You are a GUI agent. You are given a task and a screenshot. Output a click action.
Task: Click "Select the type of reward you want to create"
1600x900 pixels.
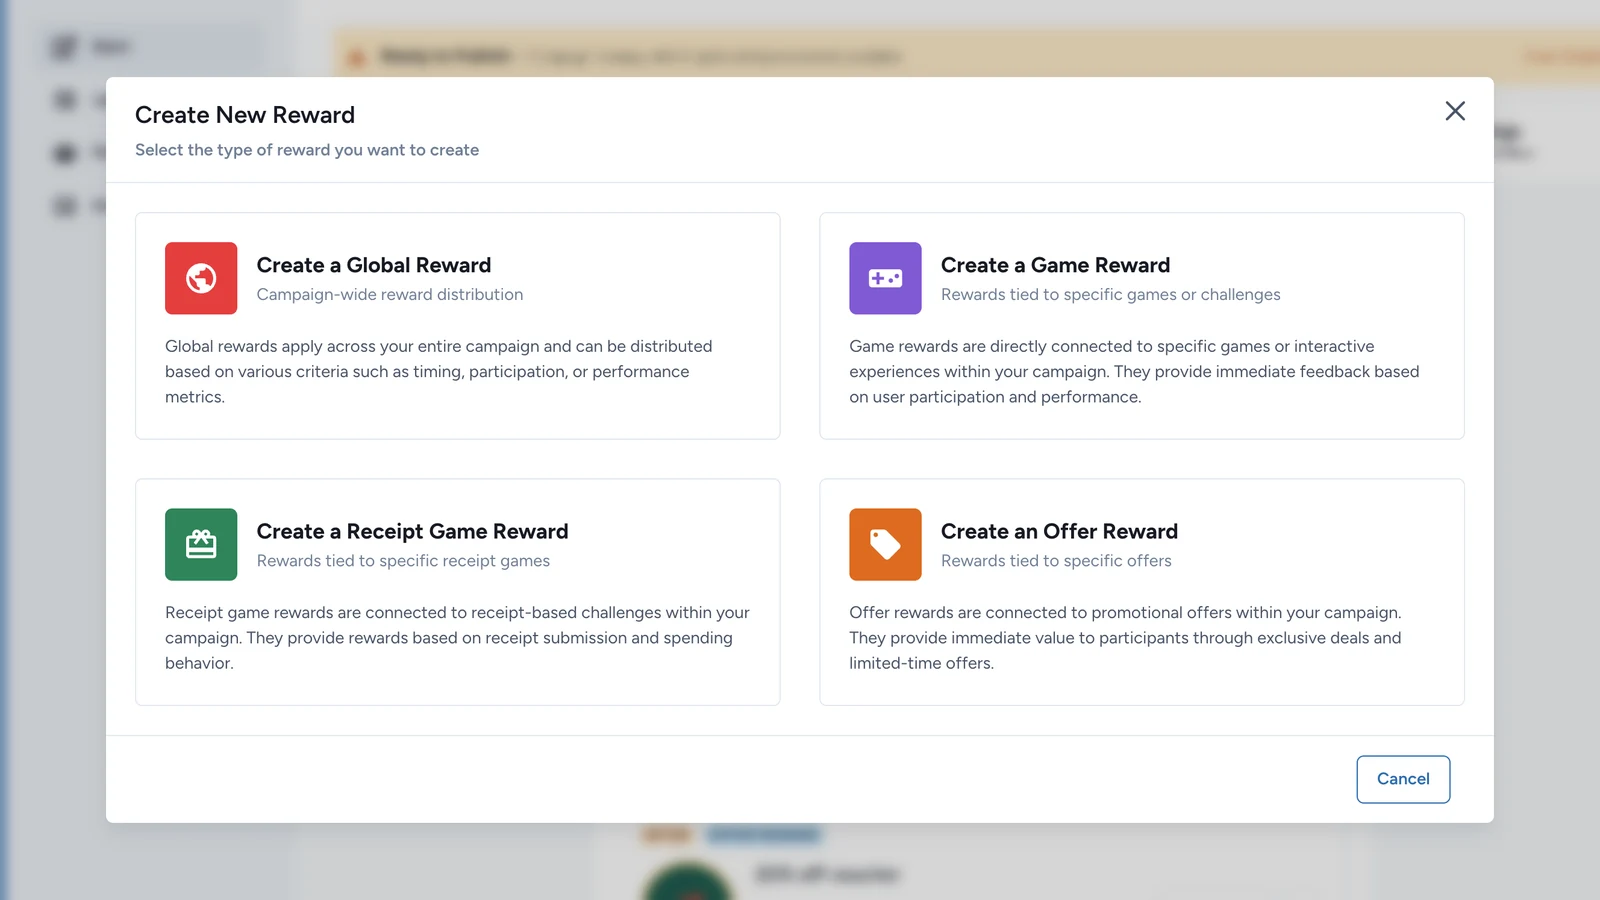coord(307,150)
